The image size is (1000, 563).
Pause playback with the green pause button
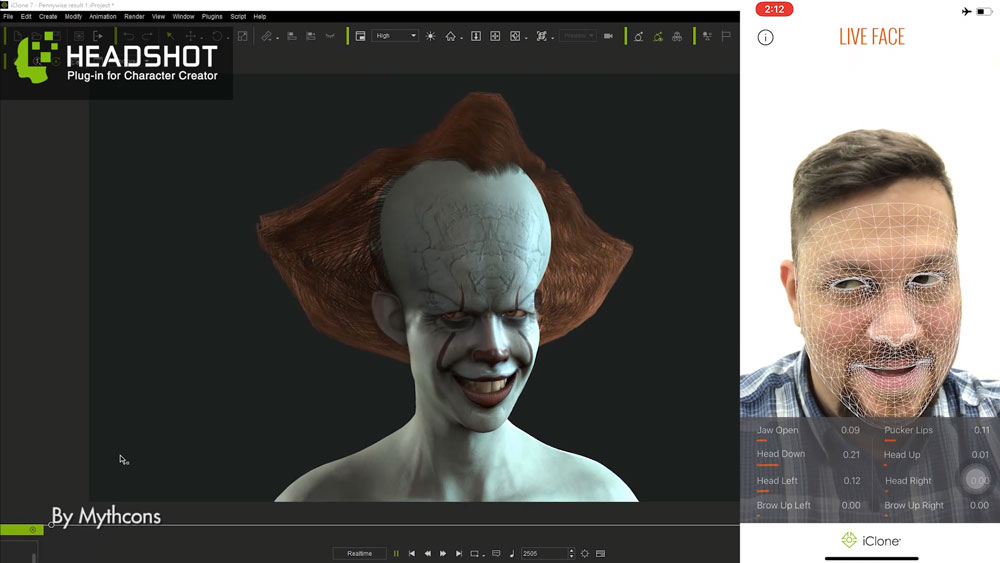click(x=396, y=553)
